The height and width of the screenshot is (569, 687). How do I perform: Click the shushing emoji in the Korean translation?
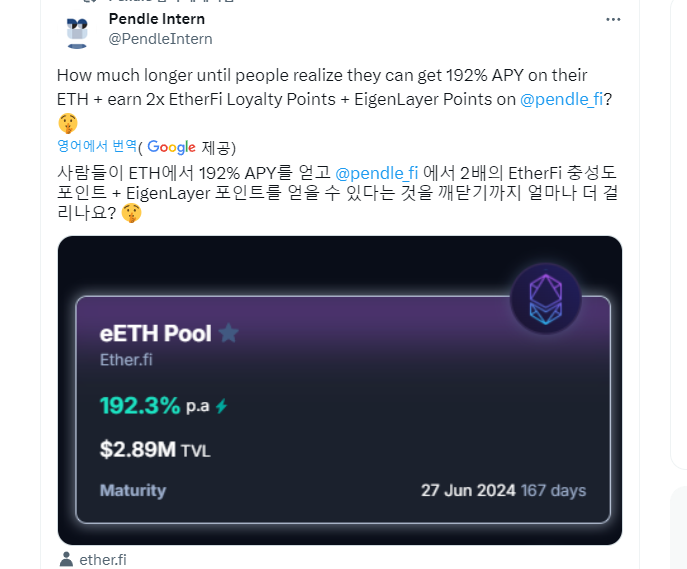tap(131, 213)
